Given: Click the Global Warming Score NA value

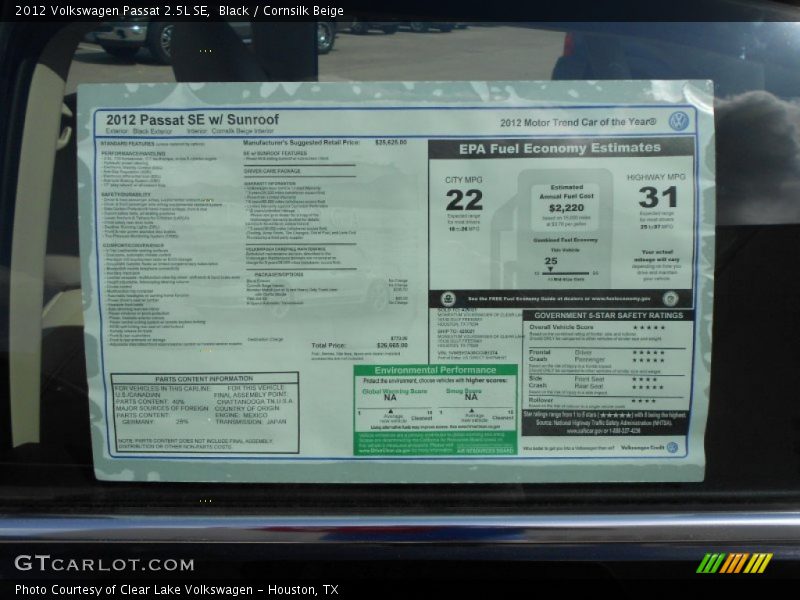Looking at the screenshot, I should [390, 397].
